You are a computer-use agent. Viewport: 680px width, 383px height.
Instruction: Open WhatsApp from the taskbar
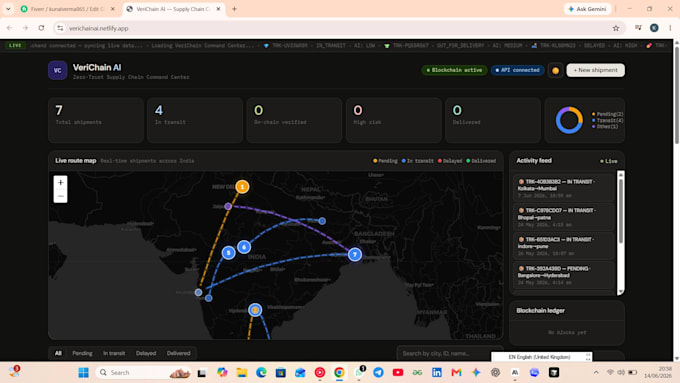click(x=359, y=373)
